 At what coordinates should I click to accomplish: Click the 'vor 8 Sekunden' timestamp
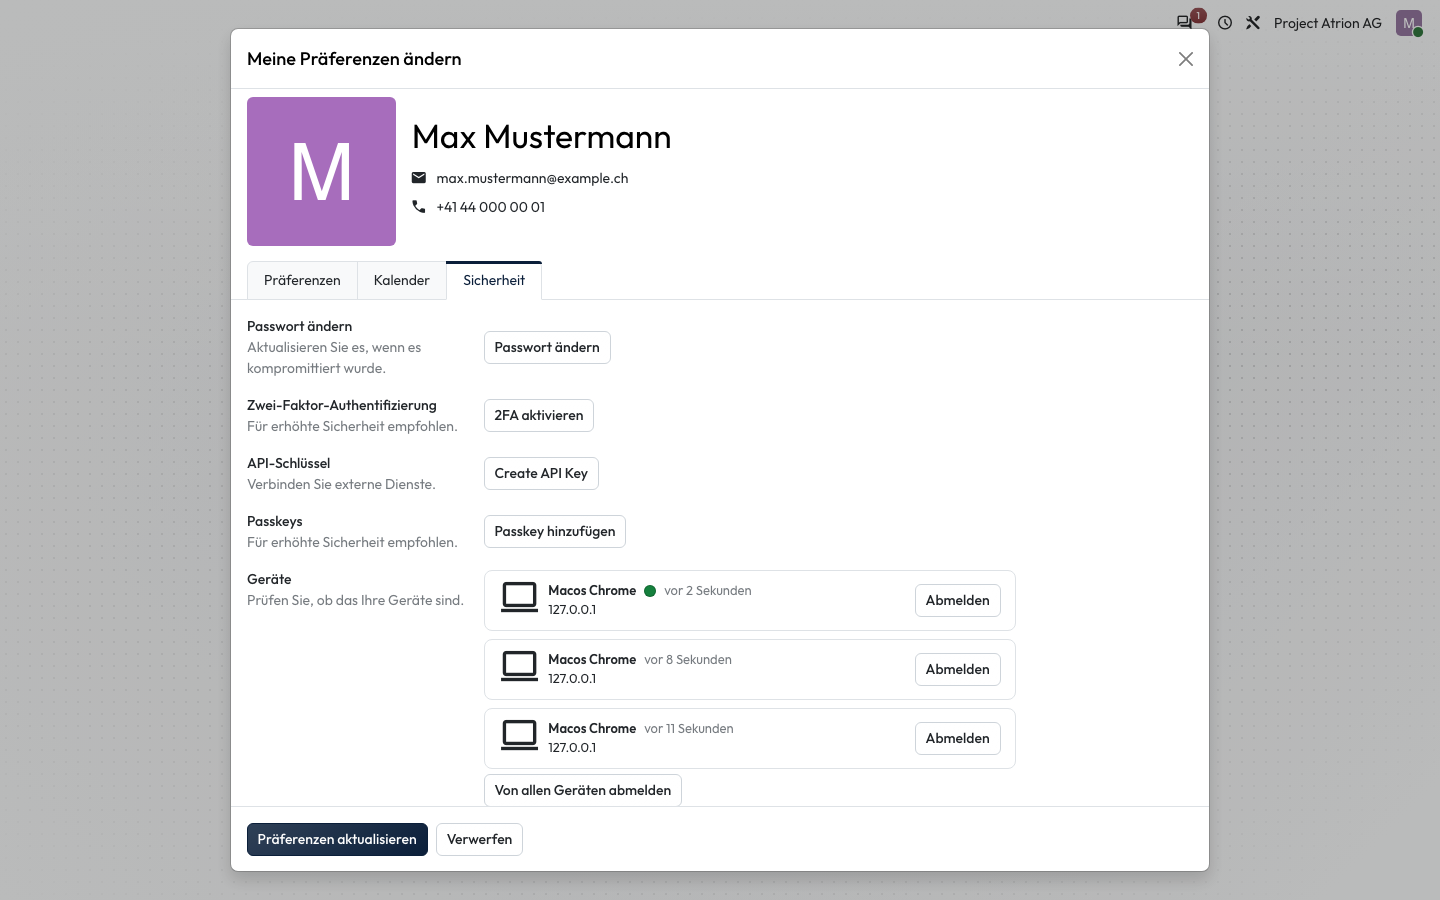[x=688, y=660]
